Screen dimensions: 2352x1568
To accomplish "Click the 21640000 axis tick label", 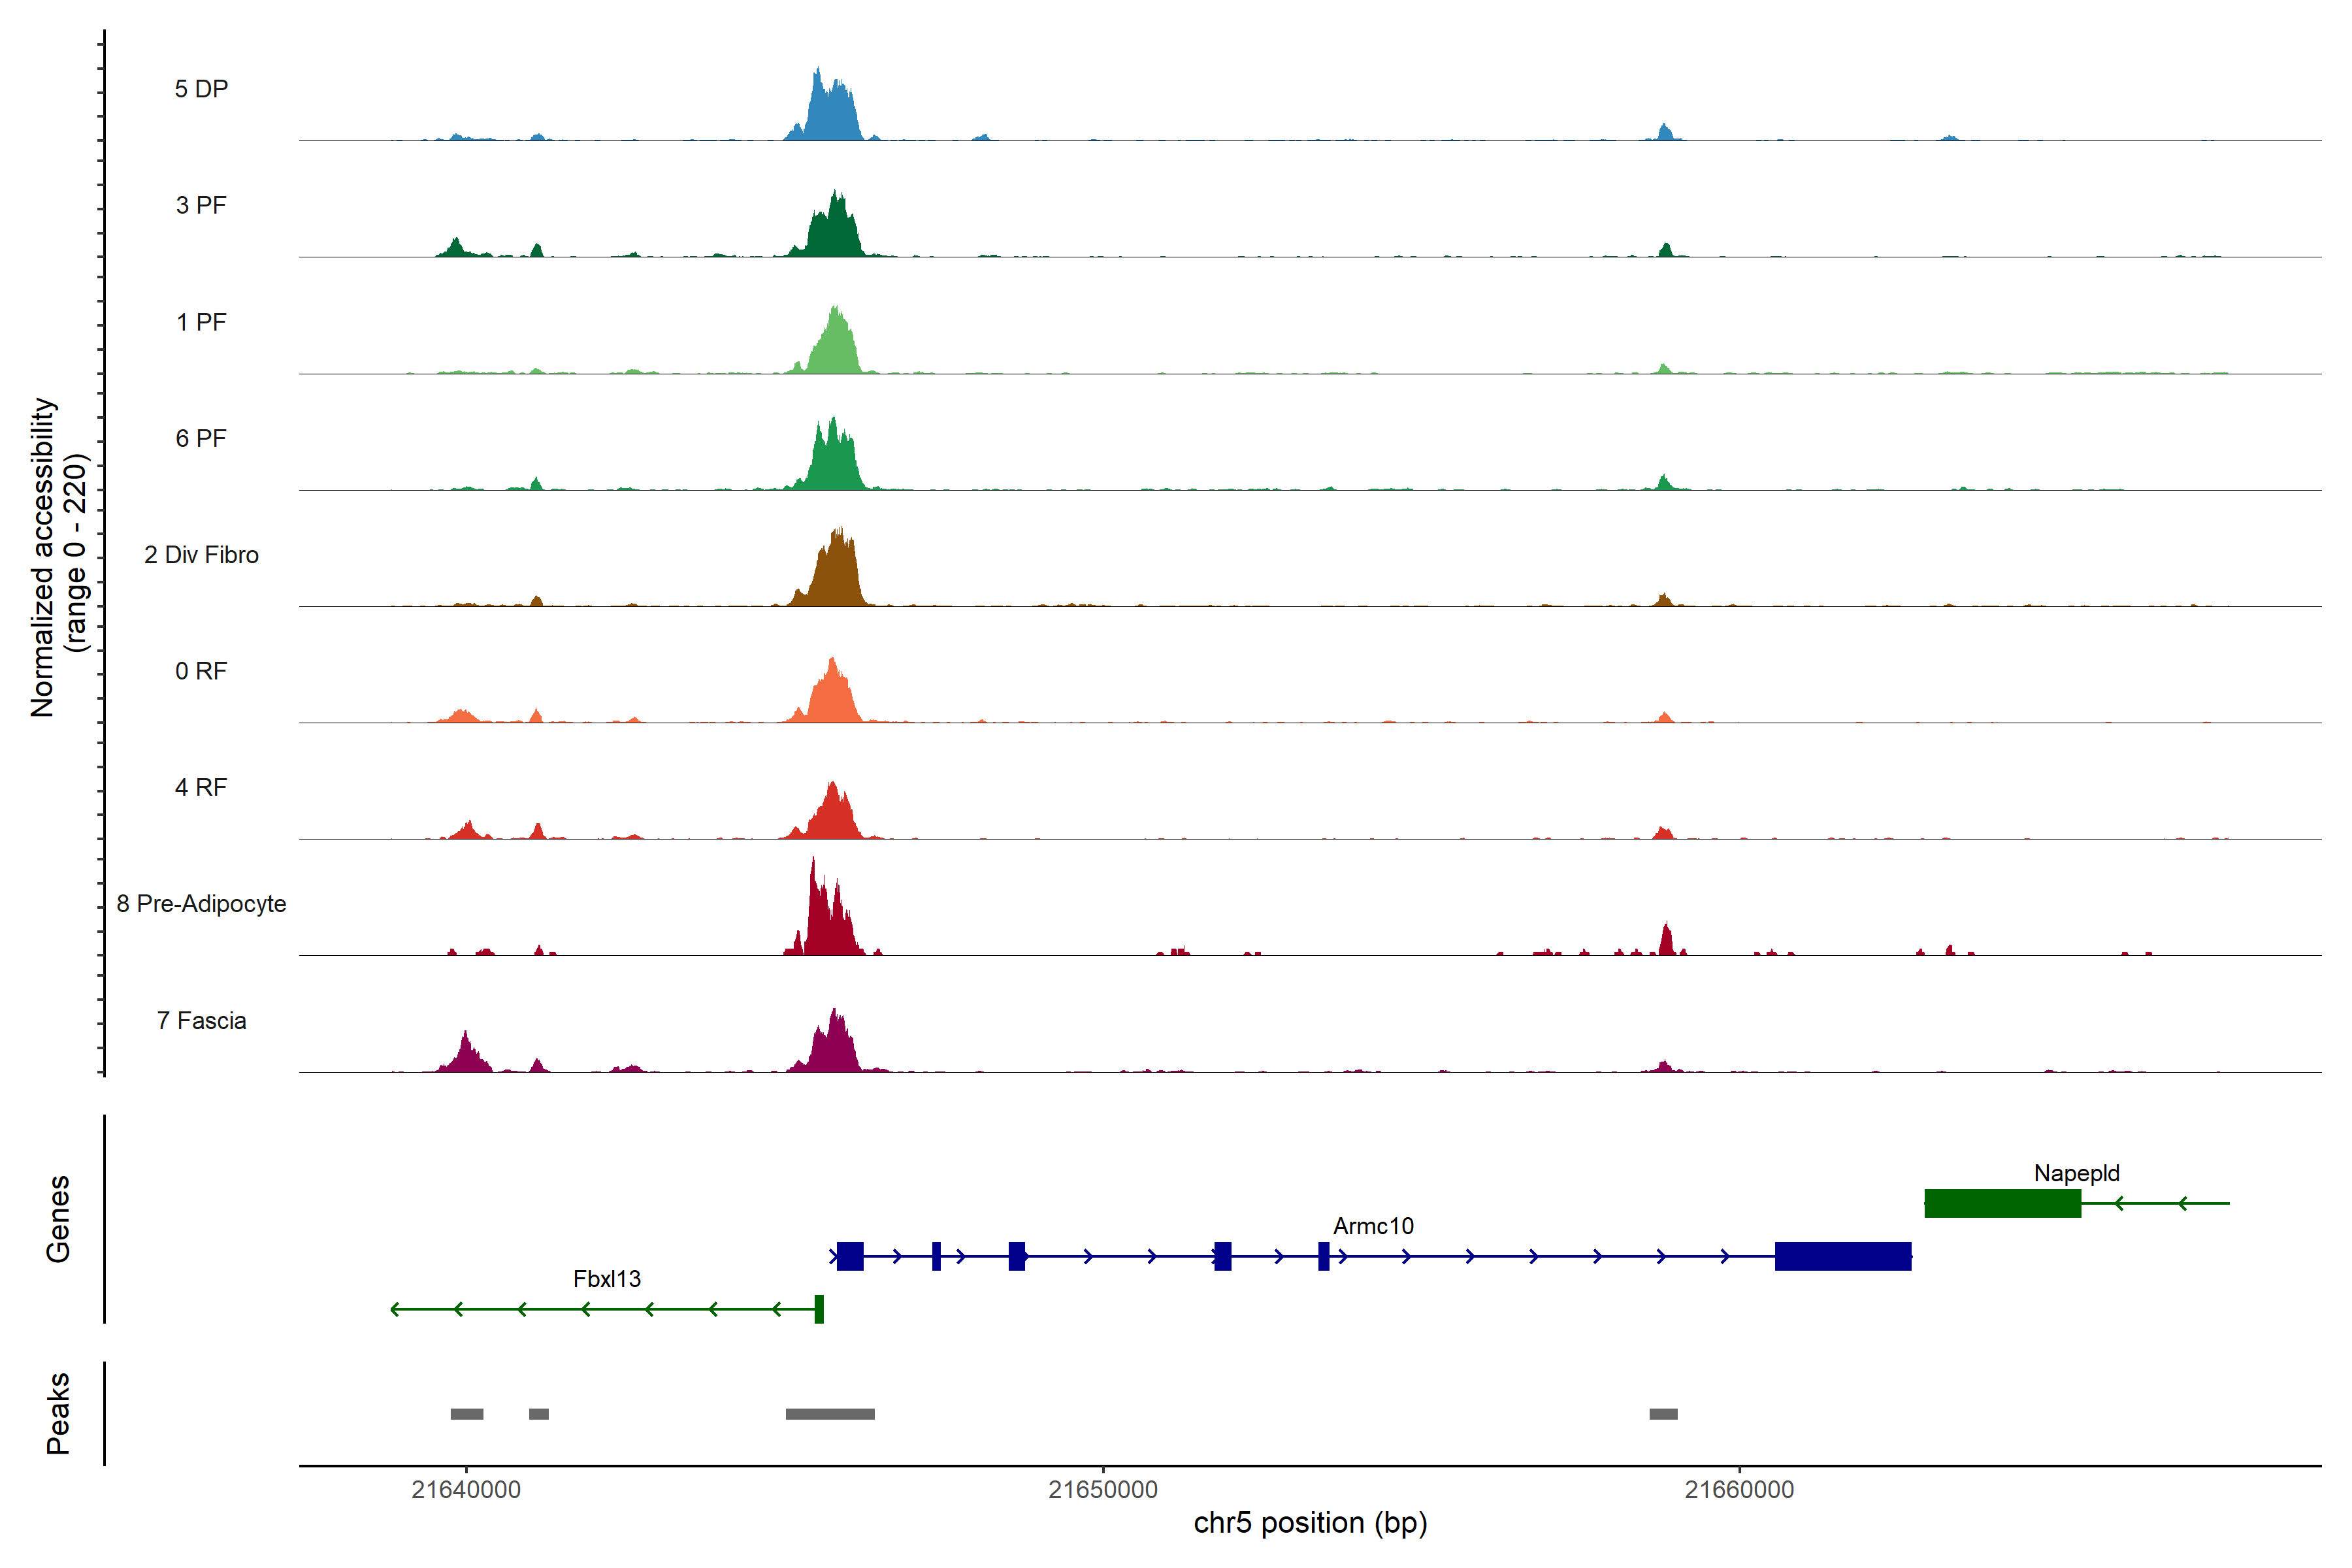I will click(466, 1490).
